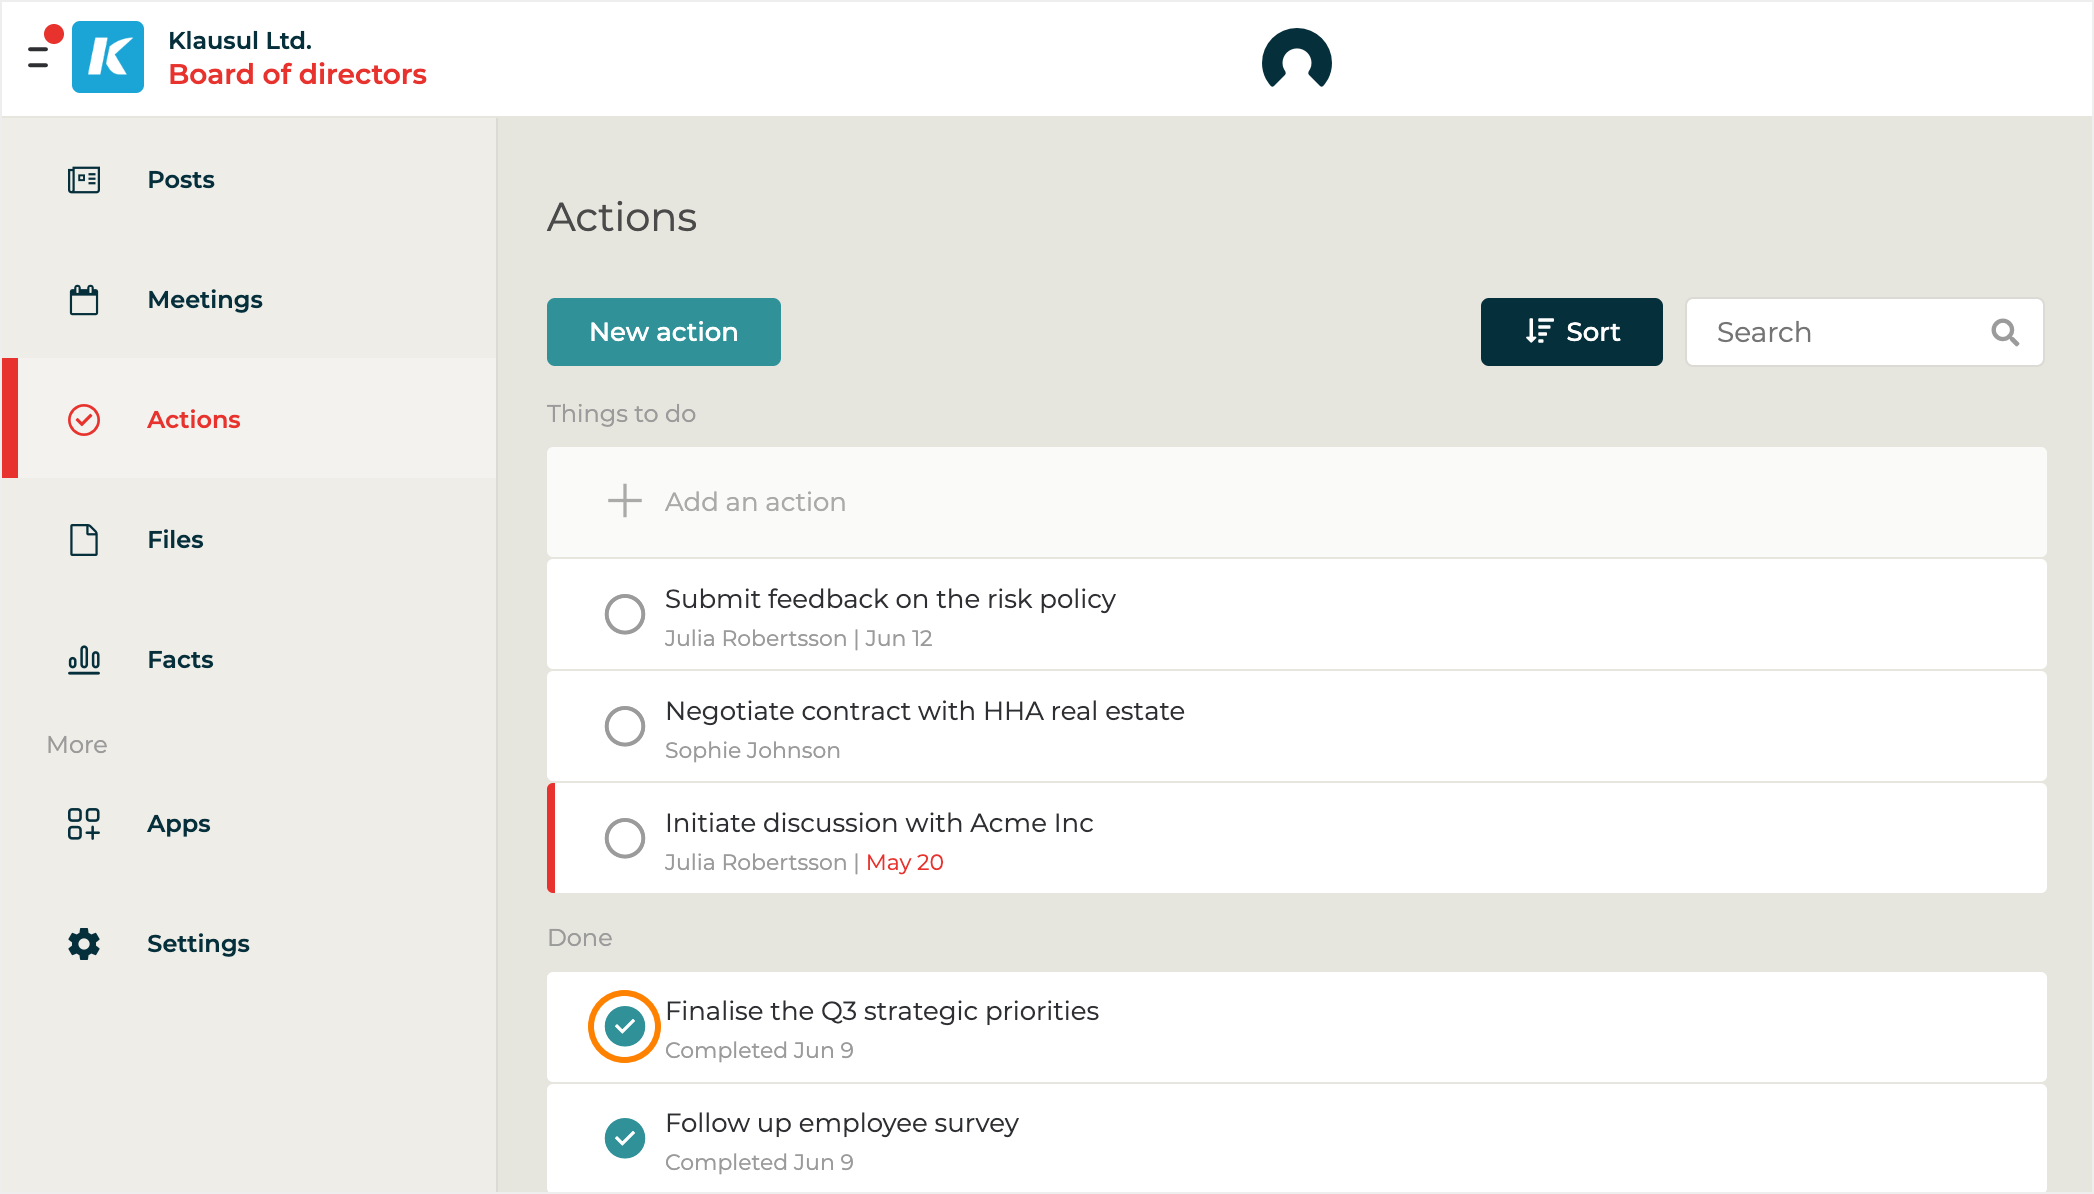Click the hamburger menu icon with notification dot
The height and width of the screenshot is (1194, 2094).
pos(40,56)
